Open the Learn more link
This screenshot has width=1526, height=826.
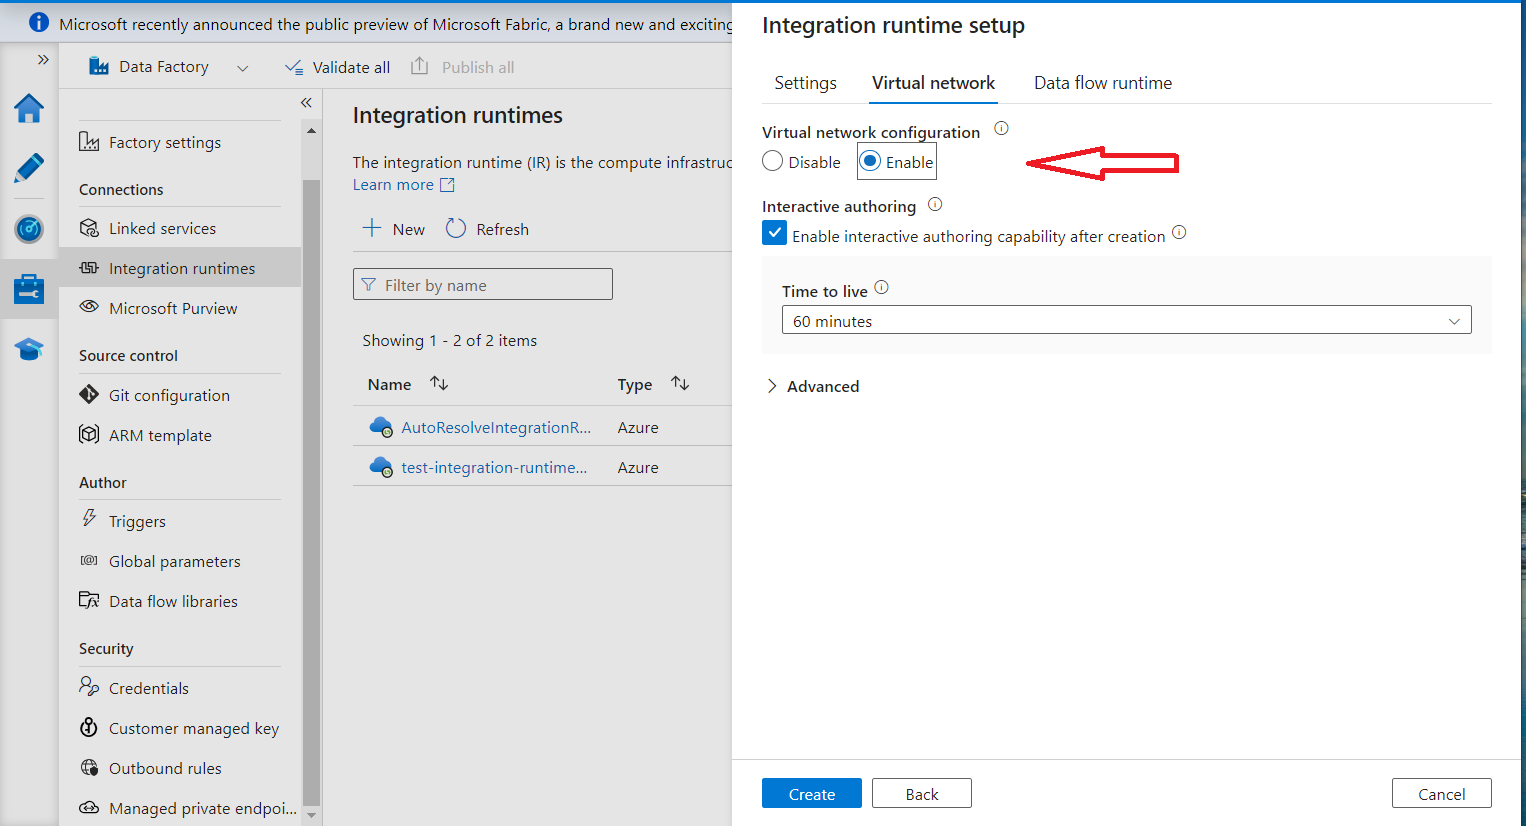click(x=393, y=185)
